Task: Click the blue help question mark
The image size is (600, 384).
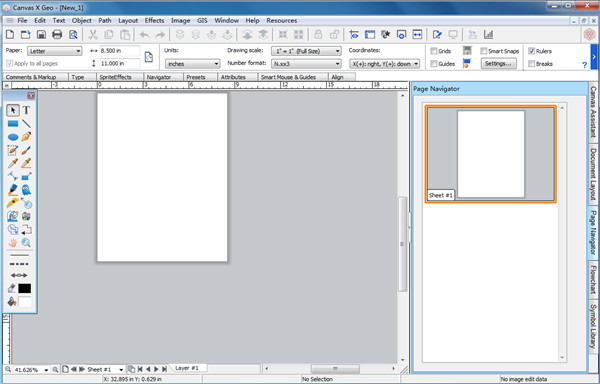Action: (584, 65)
